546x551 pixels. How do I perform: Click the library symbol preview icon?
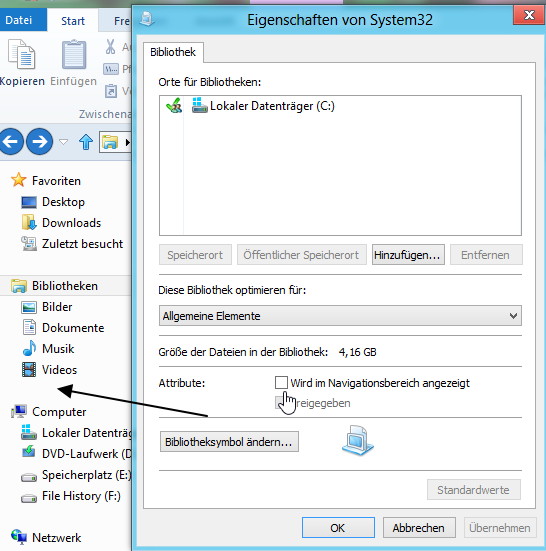click(x=357, y=440)
